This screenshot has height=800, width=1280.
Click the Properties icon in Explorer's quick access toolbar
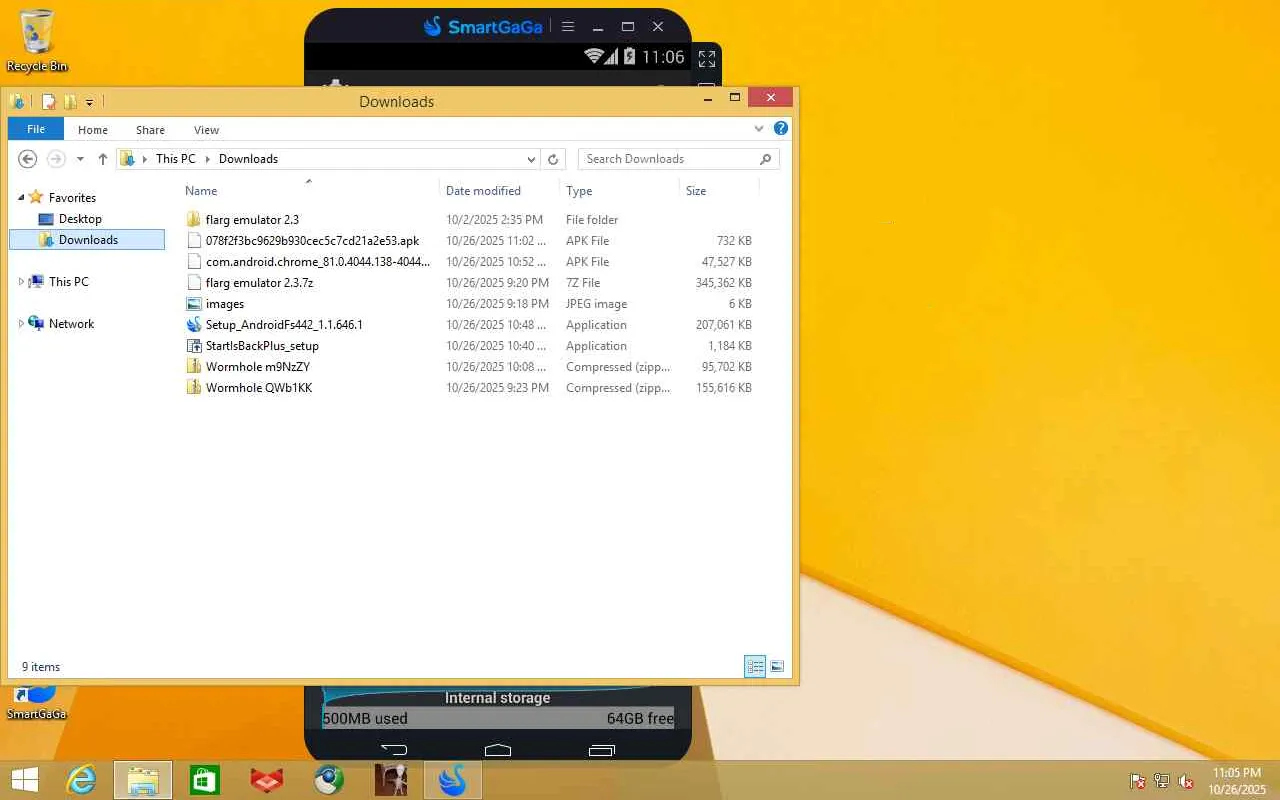(x=48, y=101)
